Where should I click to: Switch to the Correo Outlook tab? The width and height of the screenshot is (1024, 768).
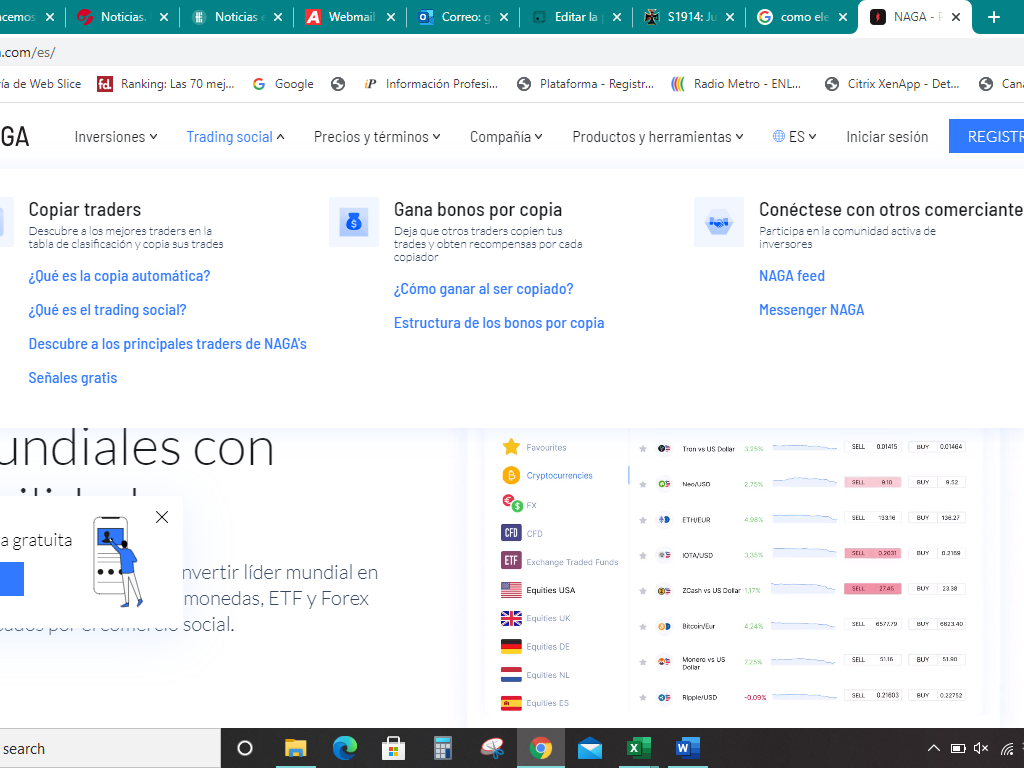click(464, 17)
